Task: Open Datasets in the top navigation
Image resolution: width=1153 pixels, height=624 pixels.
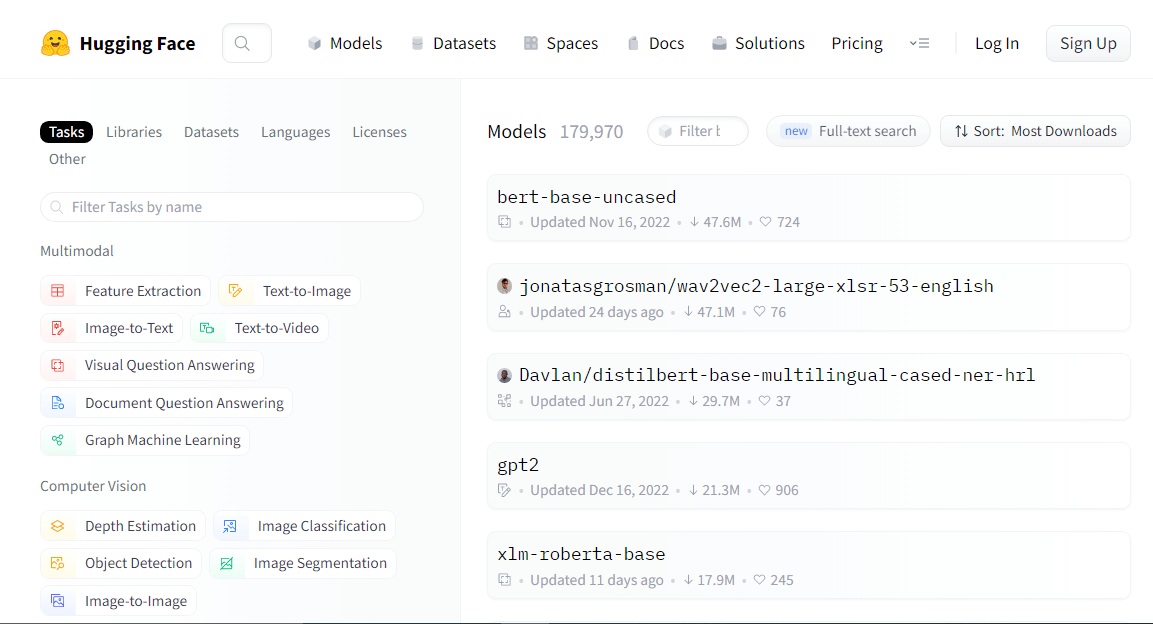Action: (453, 43)
